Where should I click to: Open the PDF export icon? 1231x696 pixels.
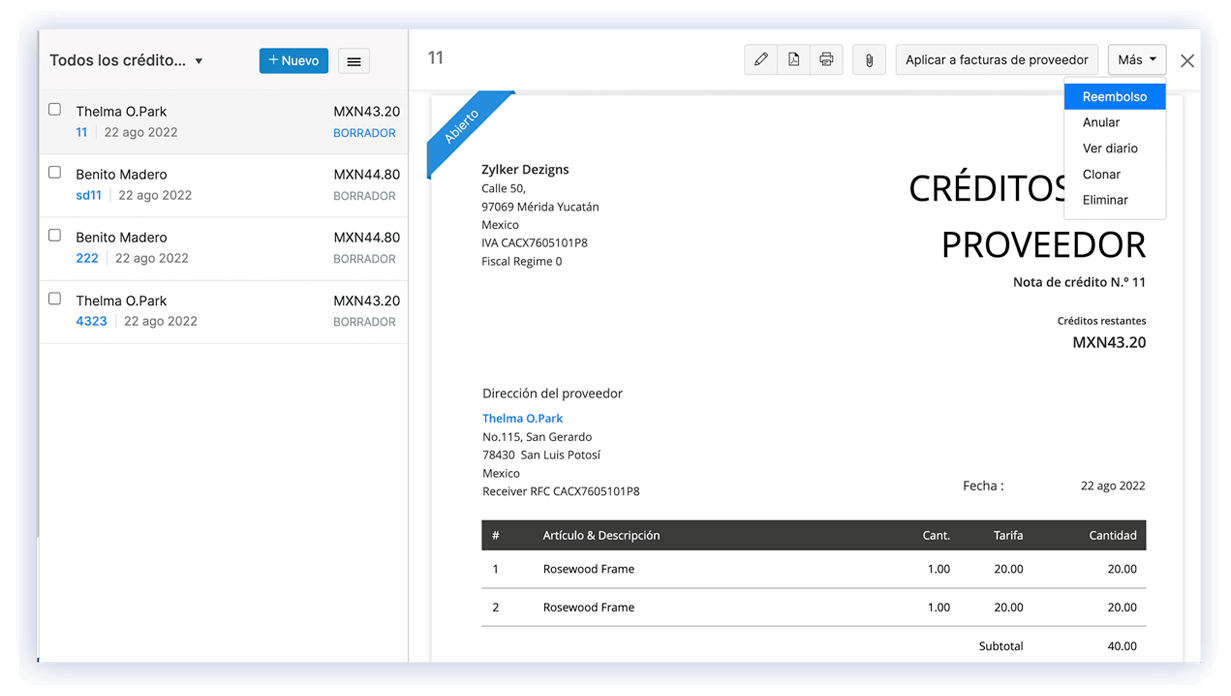tap(794, 59)
